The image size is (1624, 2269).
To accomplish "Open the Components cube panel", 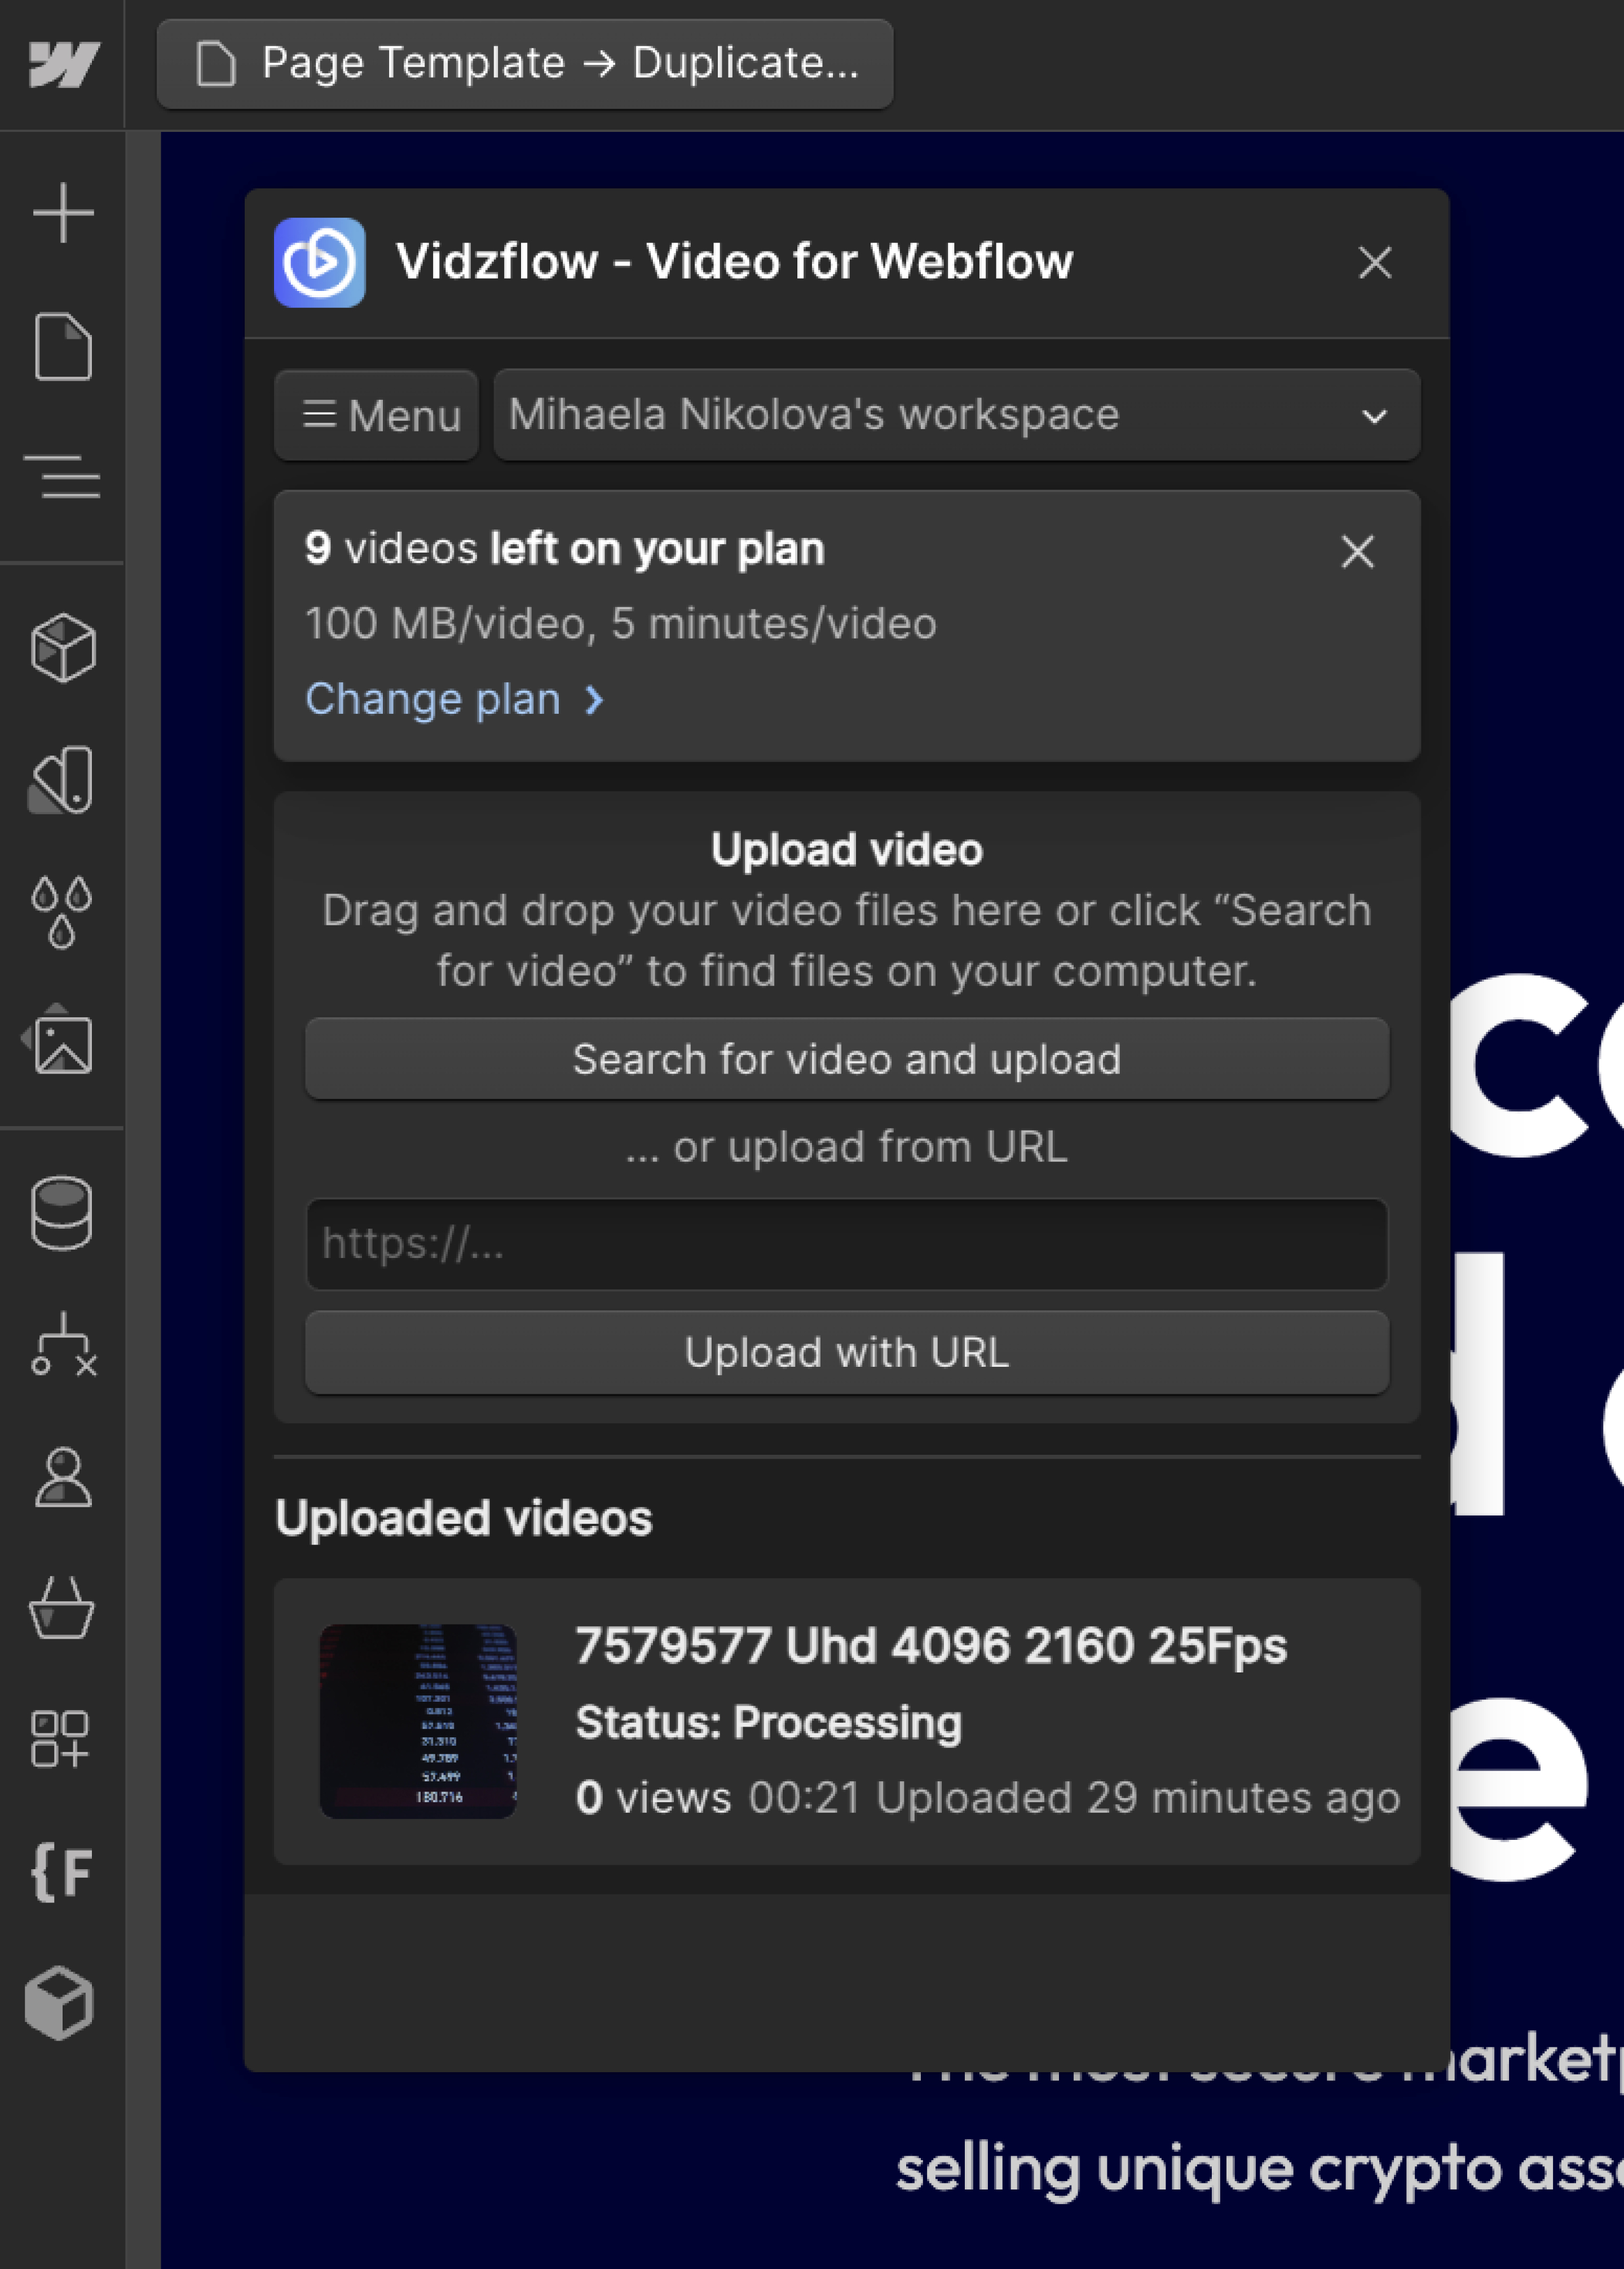I will tap(63, 648).
